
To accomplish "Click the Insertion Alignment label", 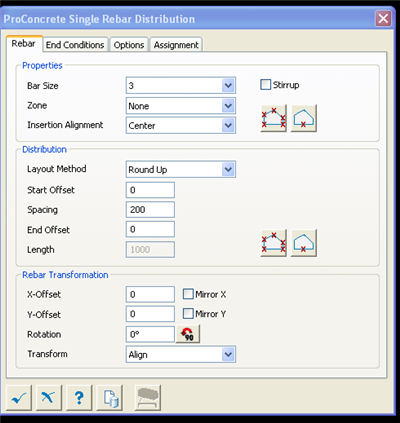I will pyautogui.click(x=65, y=125).
